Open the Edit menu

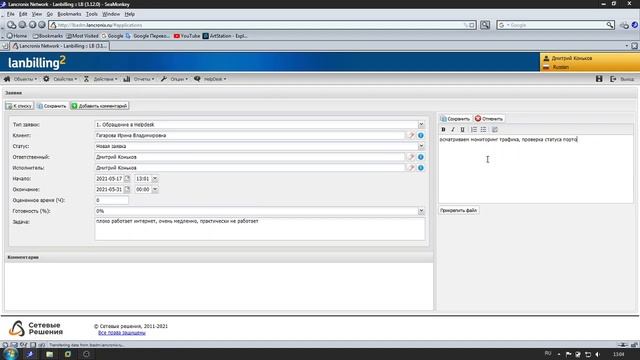click(23, 14)
